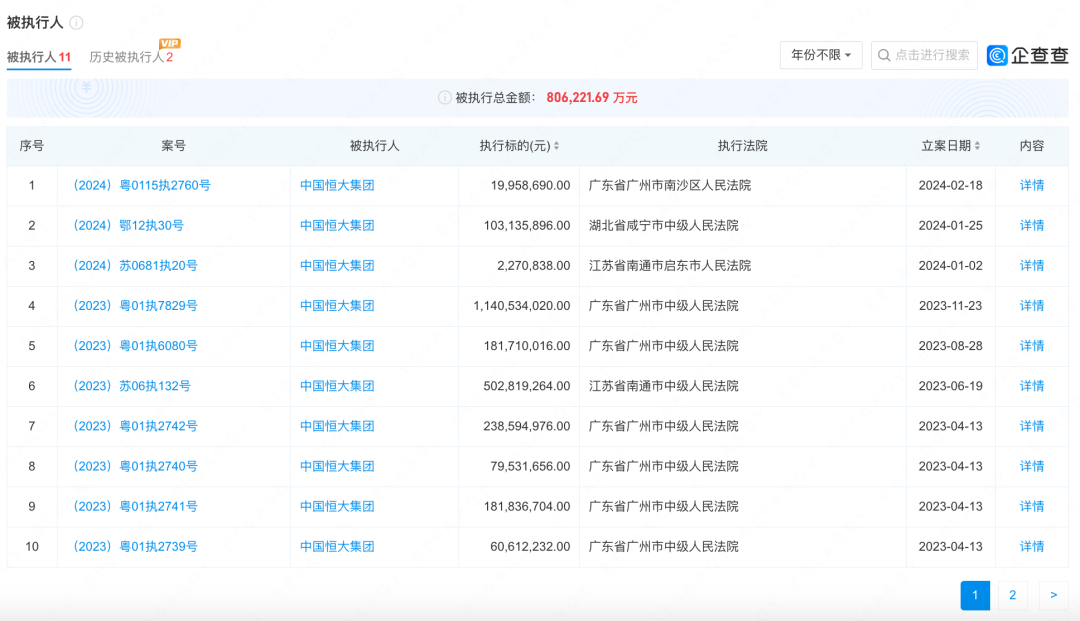The image size is (1080, 621).
Task: Go to page 2
Action: (x=1012, y=596)
